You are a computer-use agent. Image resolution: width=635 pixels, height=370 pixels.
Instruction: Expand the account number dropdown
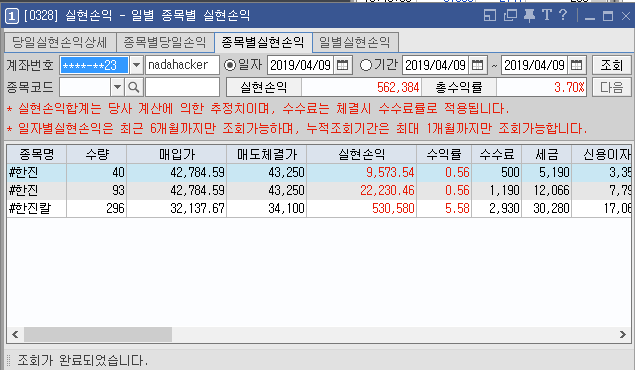(x=136, y=65)
